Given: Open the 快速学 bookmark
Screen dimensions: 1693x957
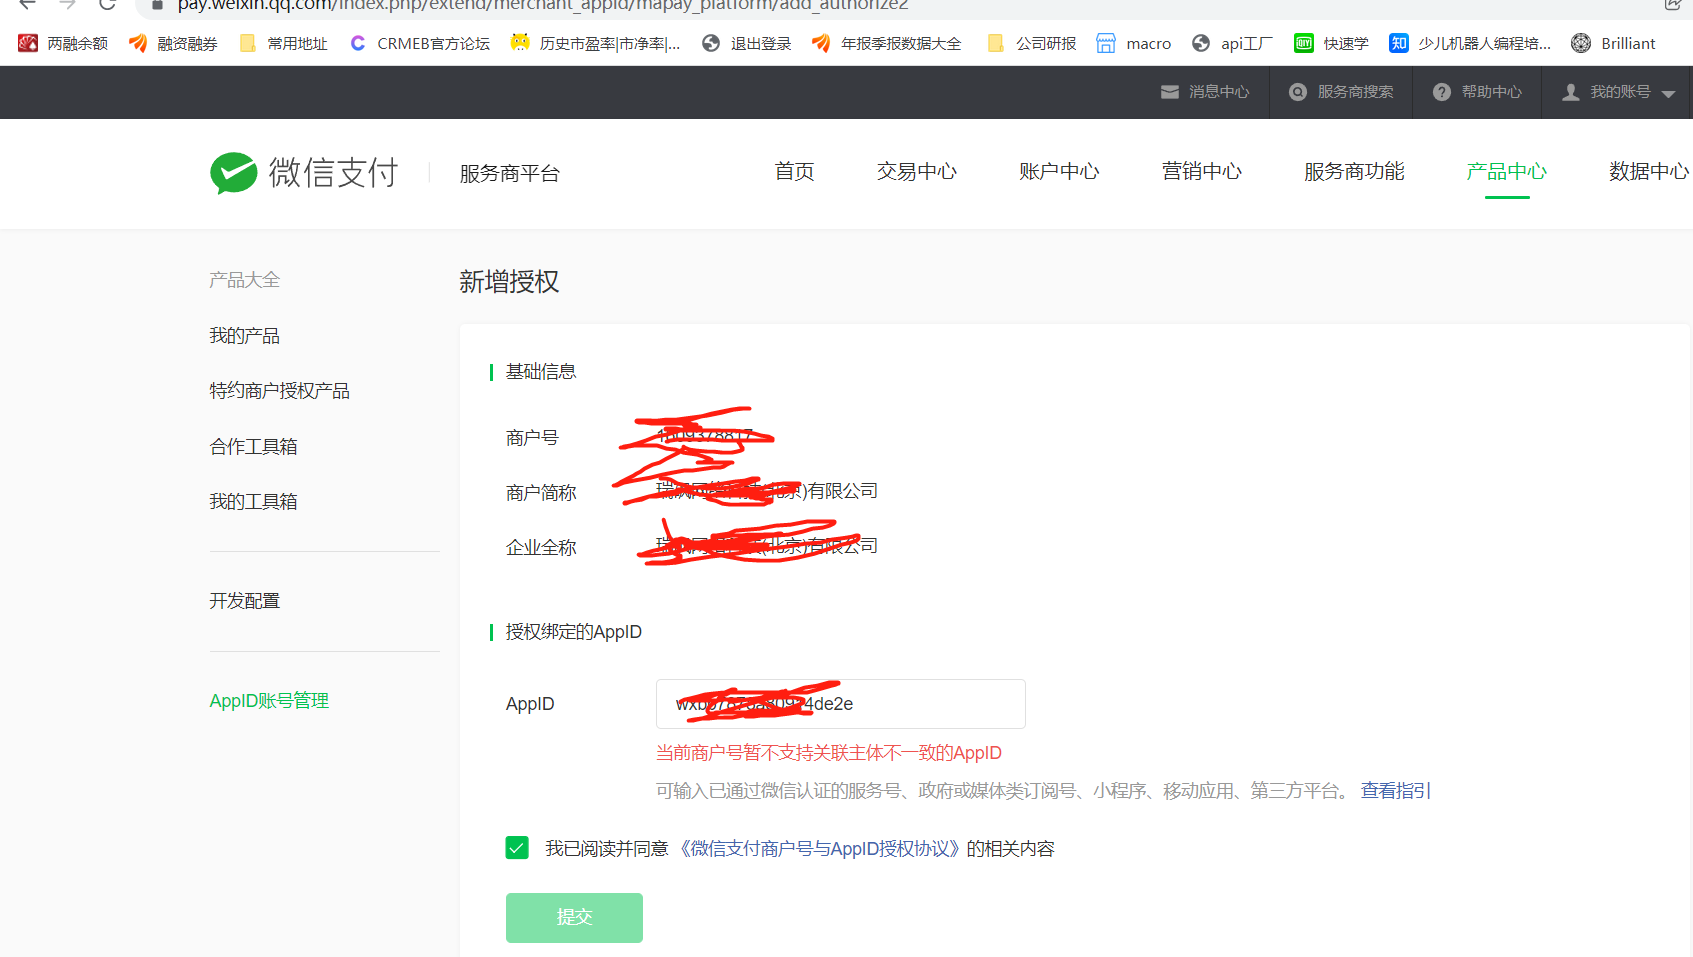Looking at the screenshot, I should pyautogui.click(x=1331, y=43).
